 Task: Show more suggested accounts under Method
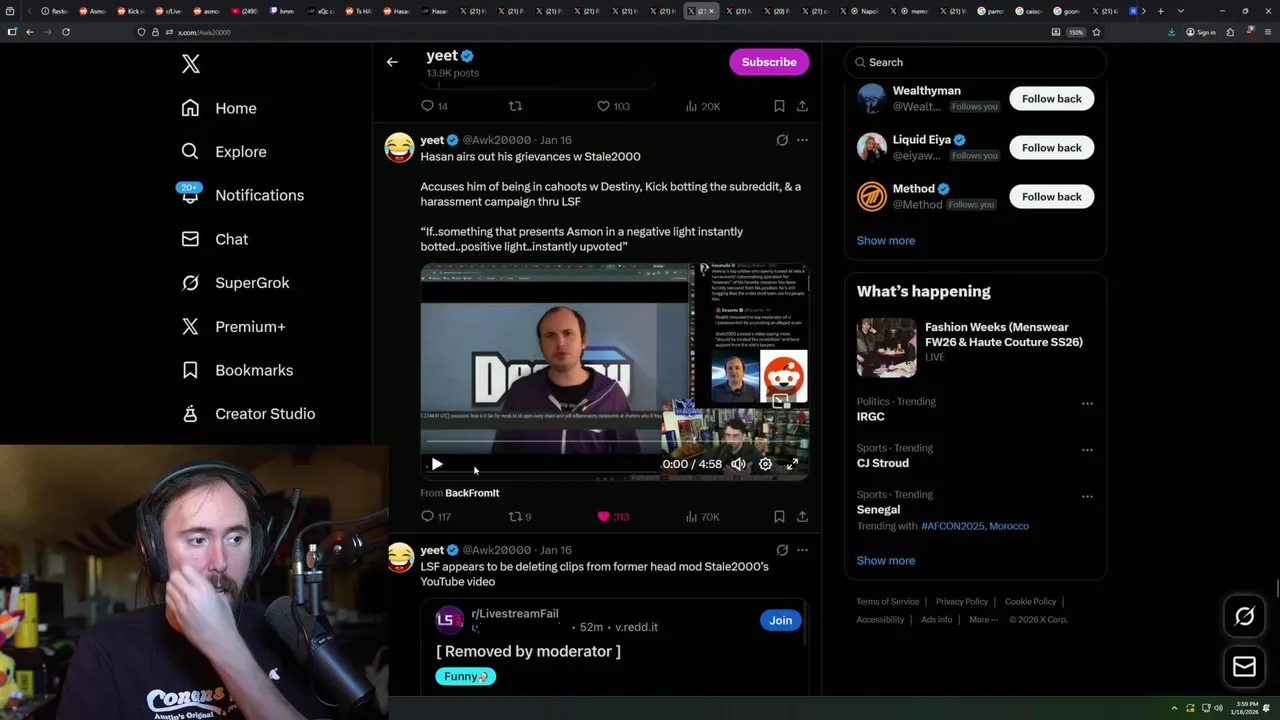click(x=885, y=241)
